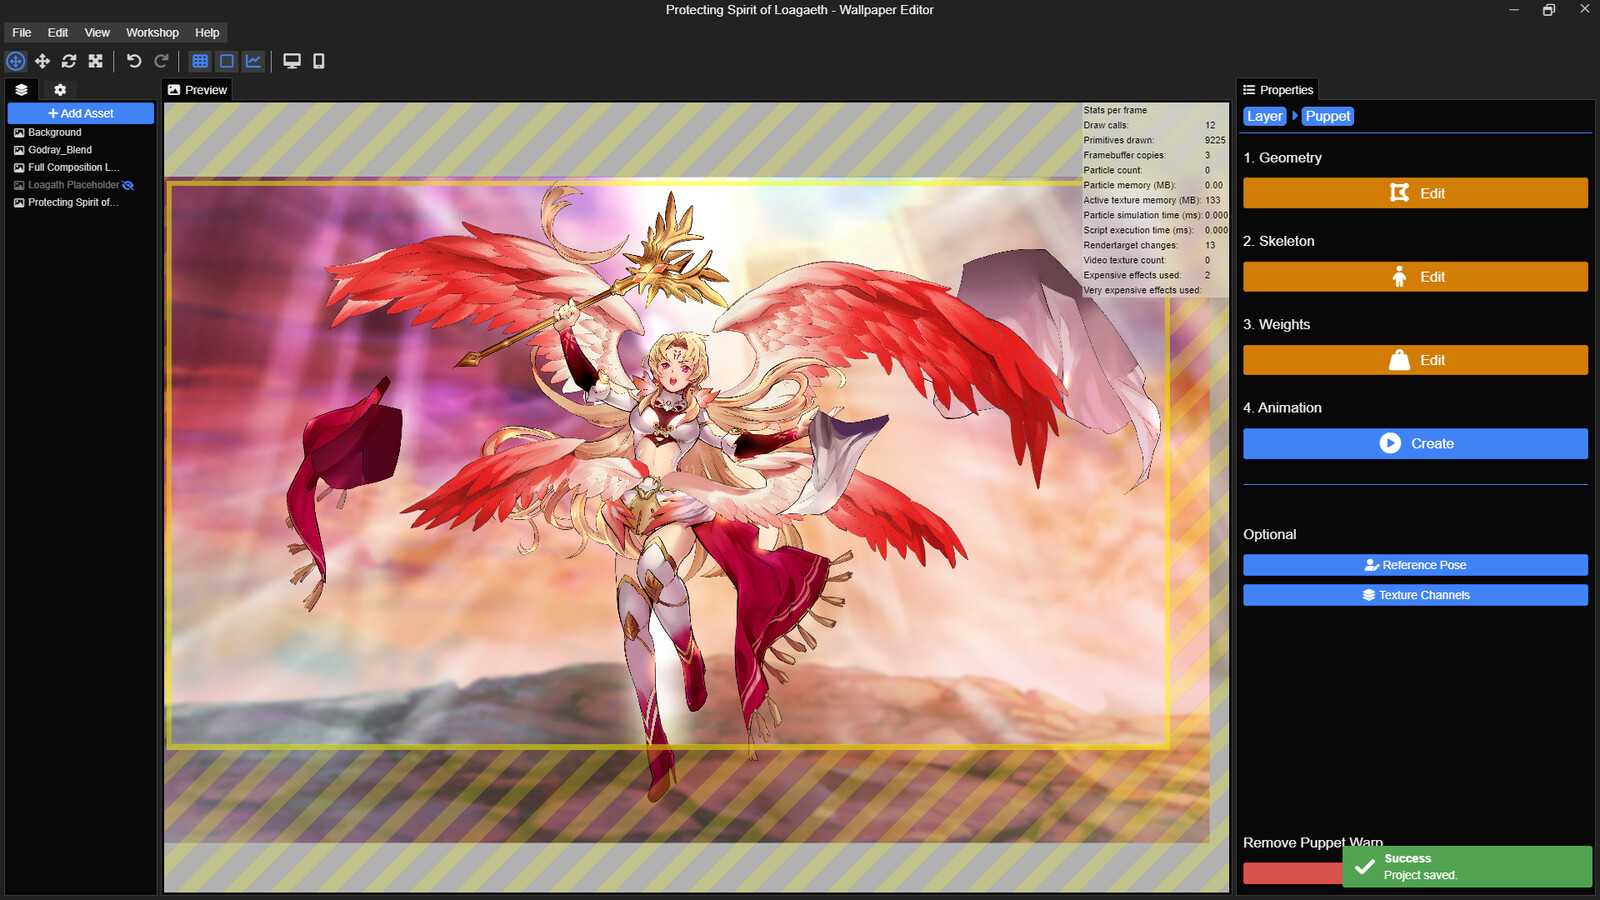Open the View menu
1600x900 pixels.
pyautogui.click(x=97, y=32)
